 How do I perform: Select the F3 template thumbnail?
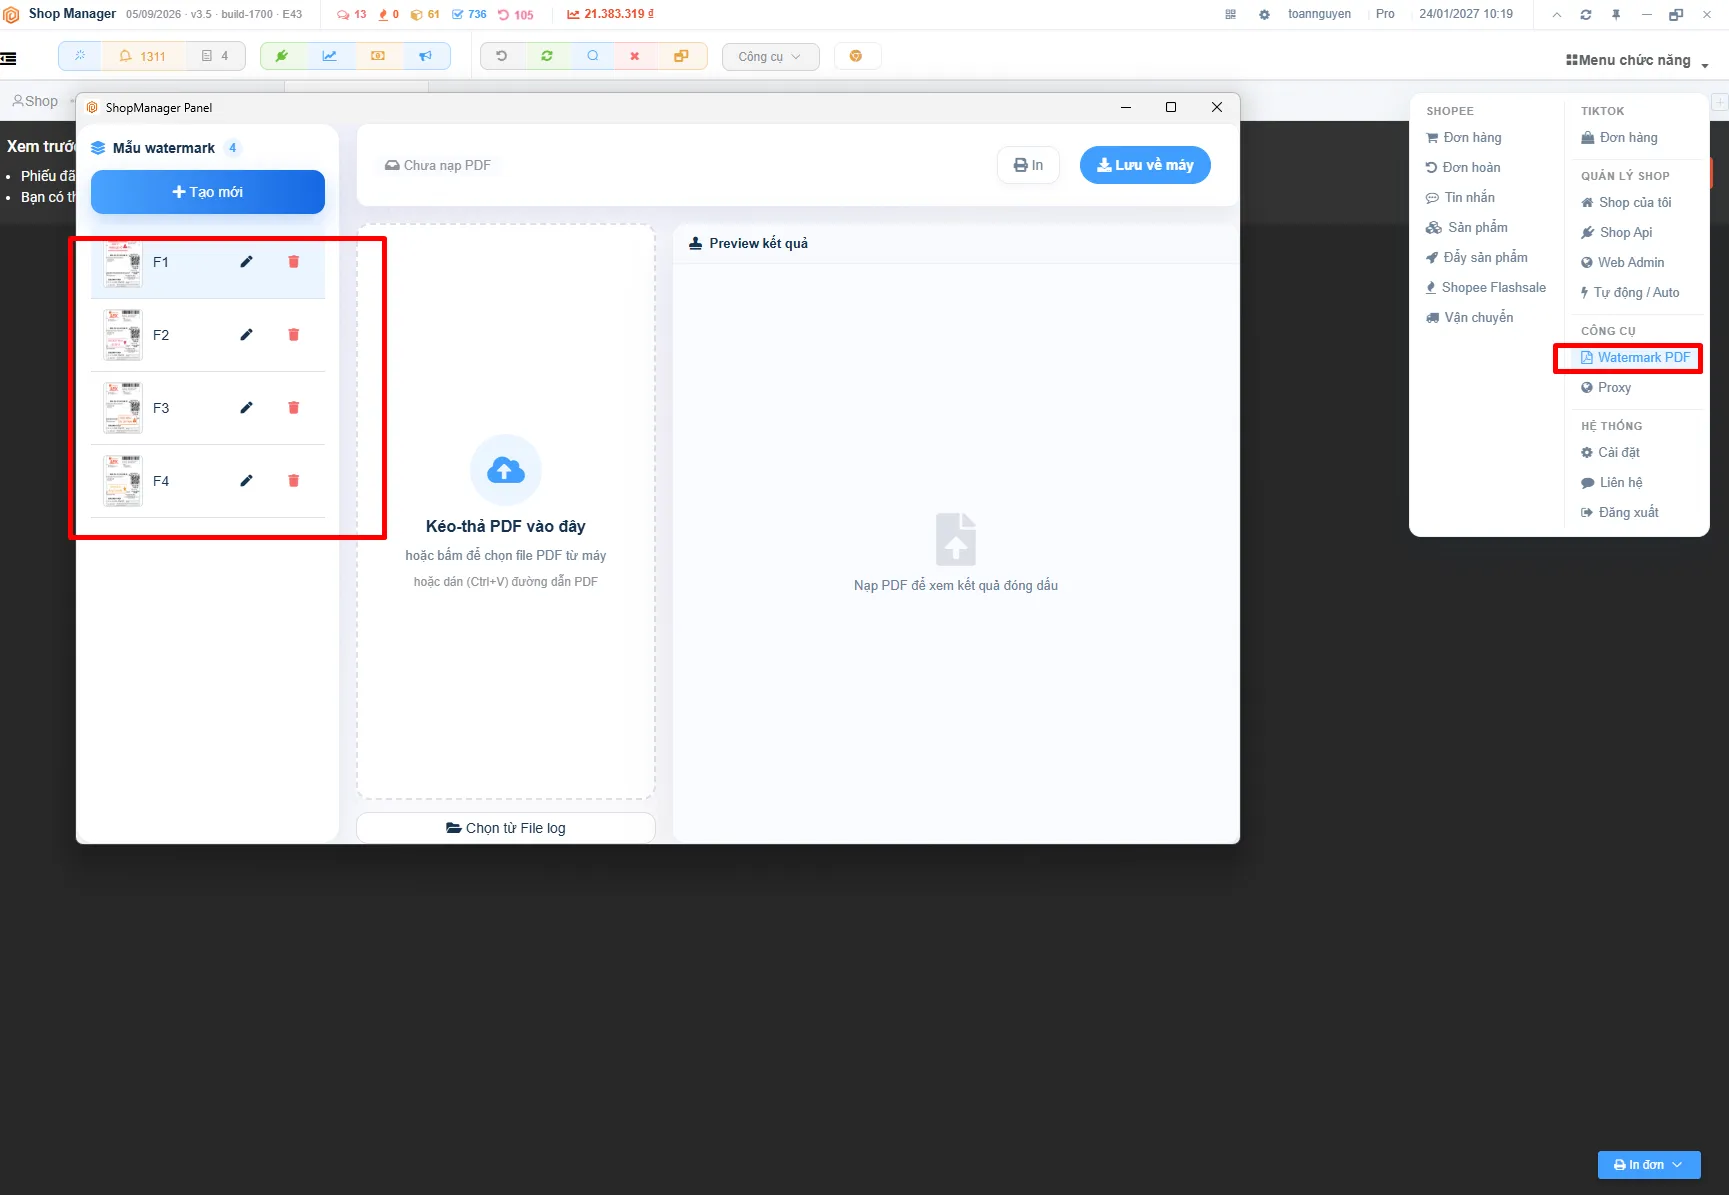point(123,408)
